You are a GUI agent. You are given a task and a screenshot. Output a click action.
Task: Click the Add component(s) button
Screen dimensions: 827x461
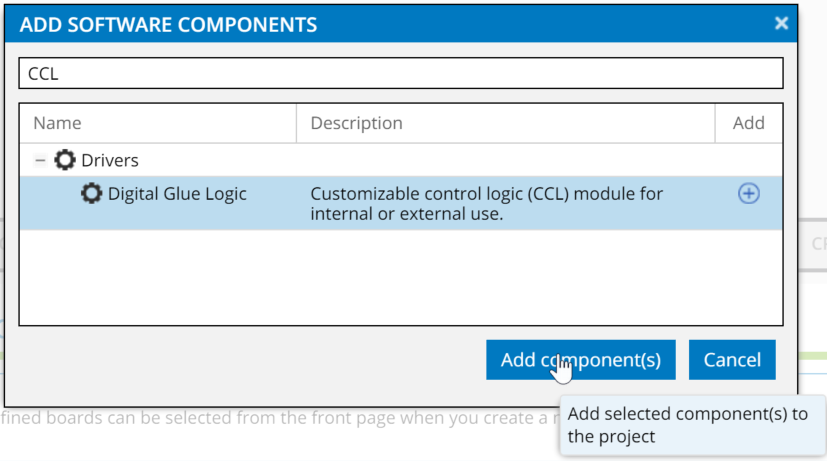click(581, 360)
